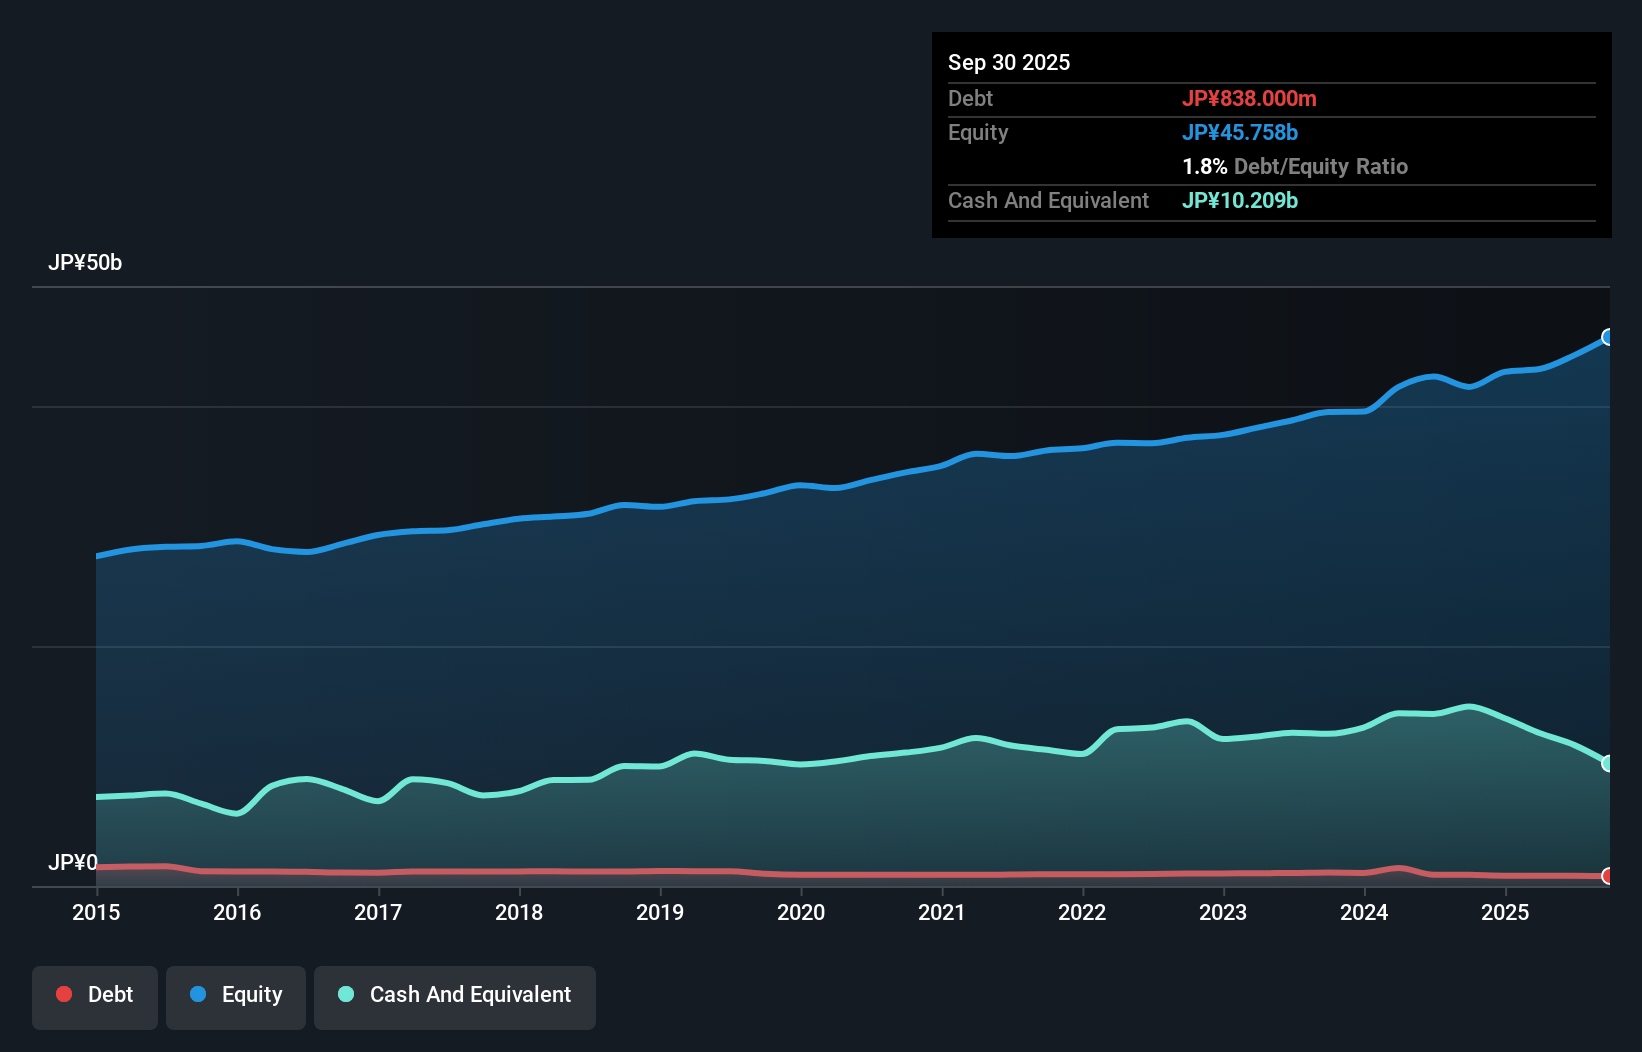Screen dimensions: 1642x1052
Task: Click the red Debt legend dot
Action: (x=64, y=994)
